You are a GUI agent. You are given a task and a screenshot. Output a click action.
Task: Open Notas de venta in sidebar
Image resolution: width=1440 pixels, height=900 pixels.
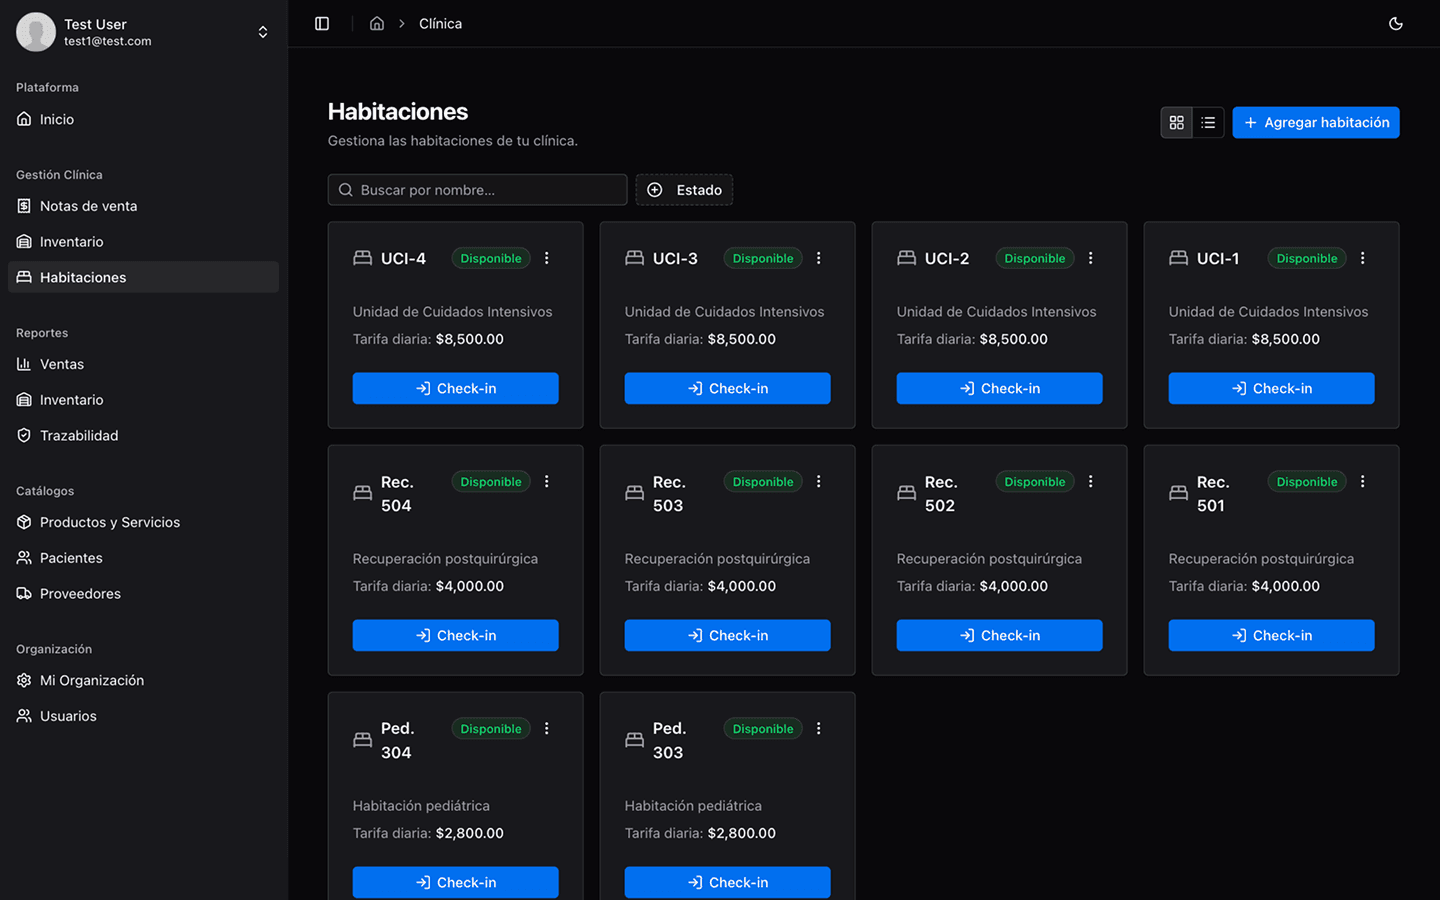(x=88, y=206)
